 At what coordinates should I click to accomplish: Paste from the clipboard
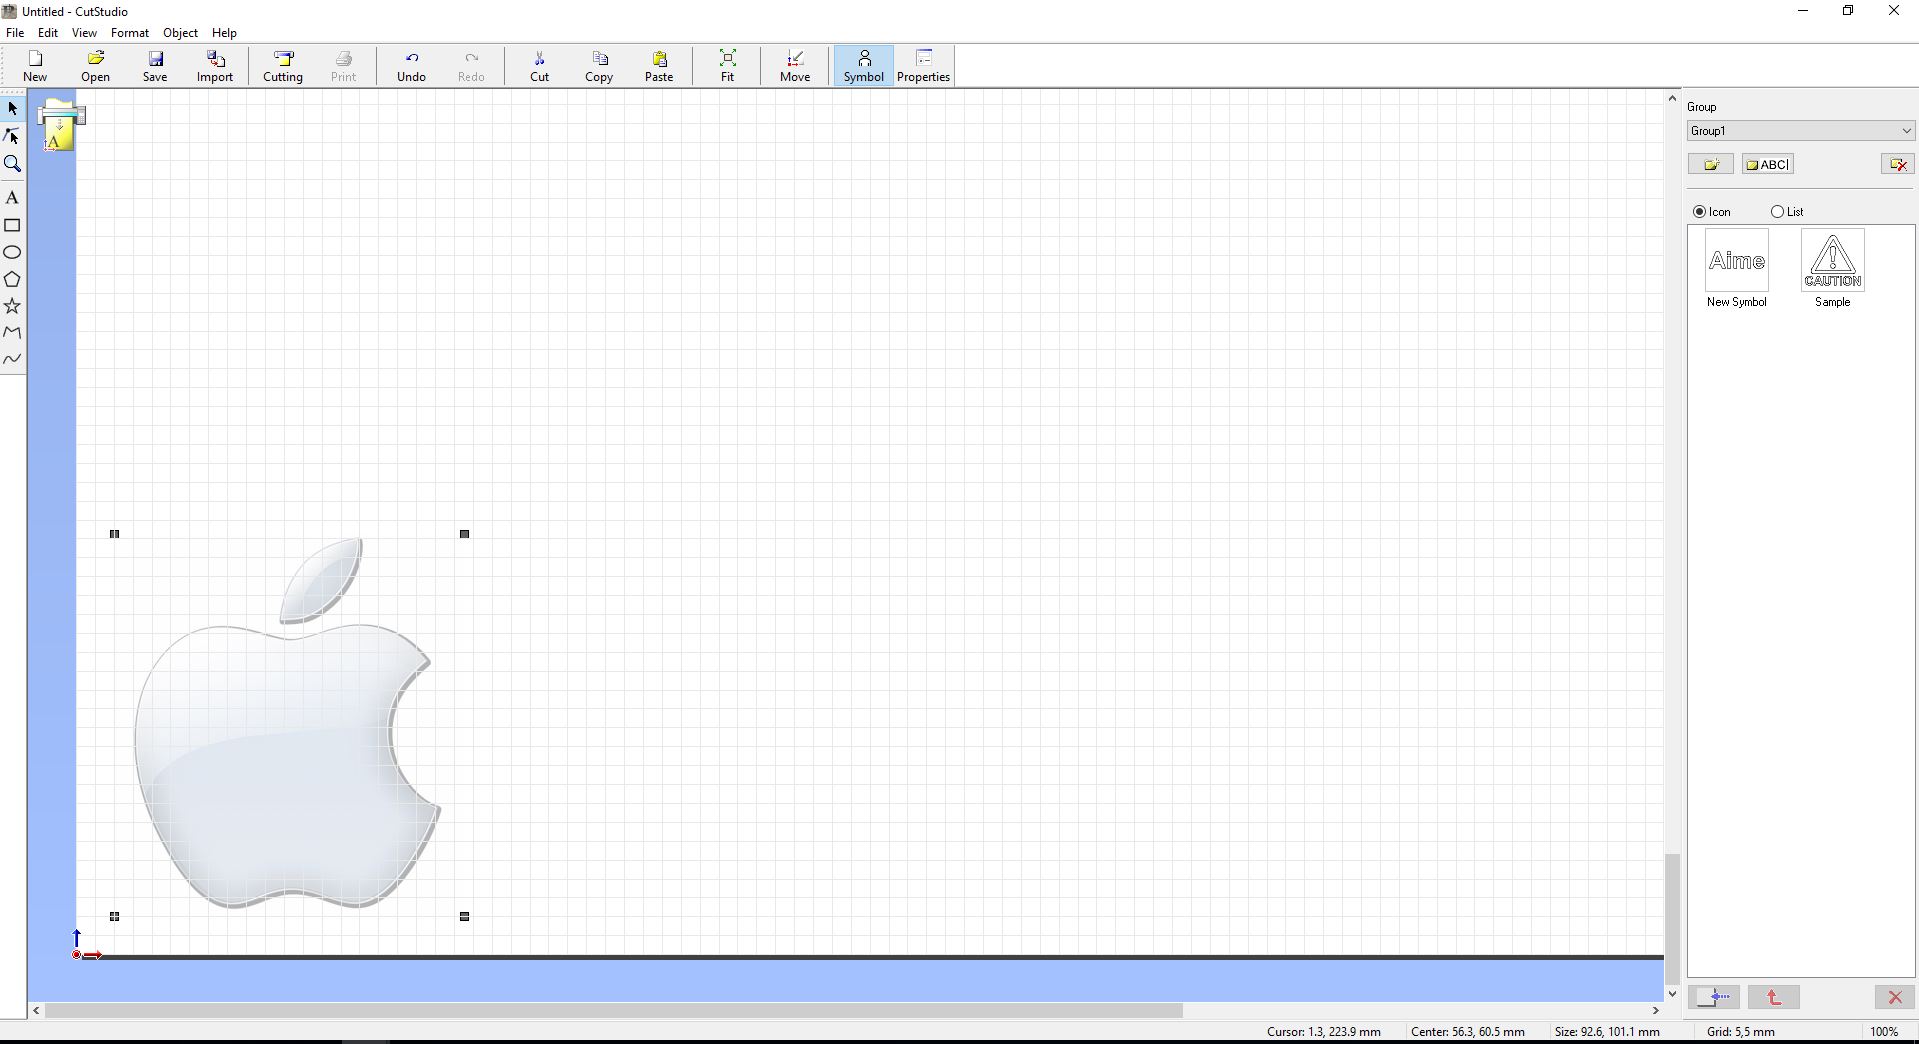click(x=659, y=66)
